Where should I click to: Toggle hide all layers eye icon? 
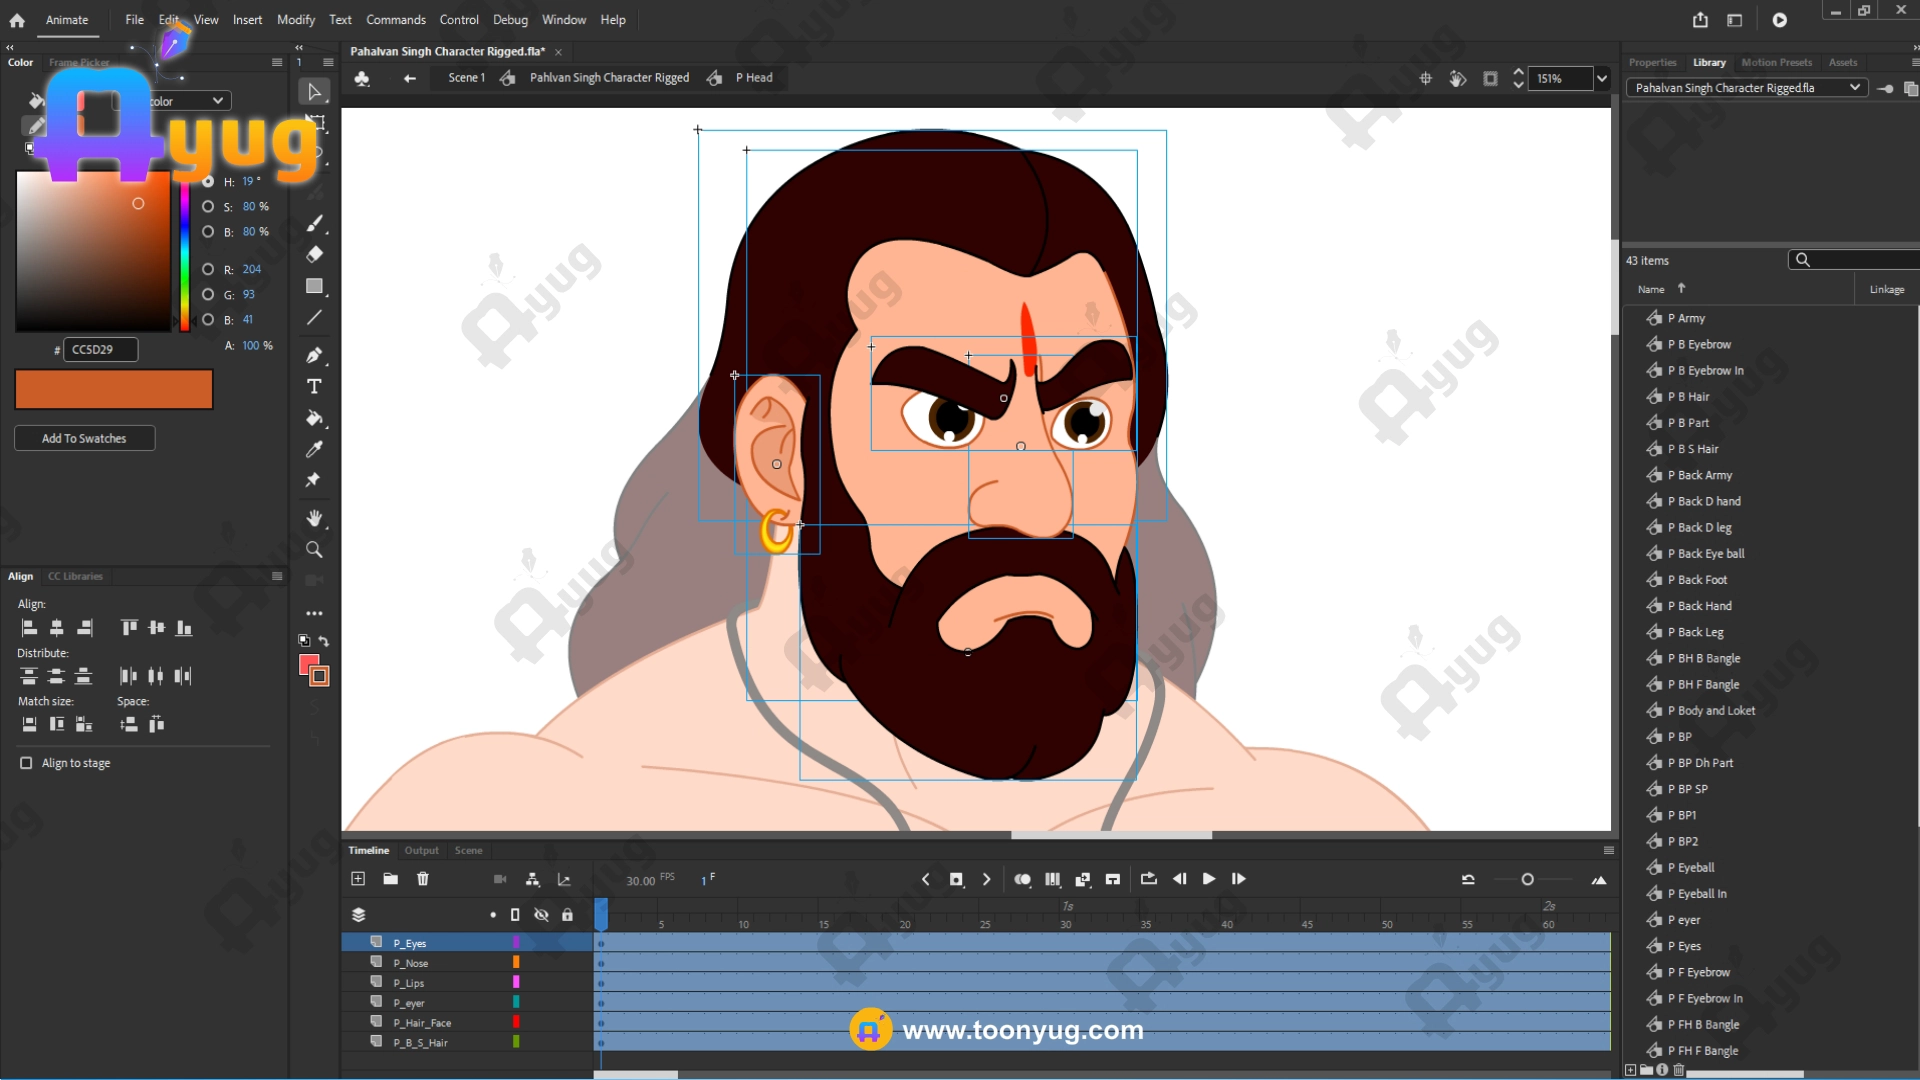pyautogui.click(x=541, y=915)
